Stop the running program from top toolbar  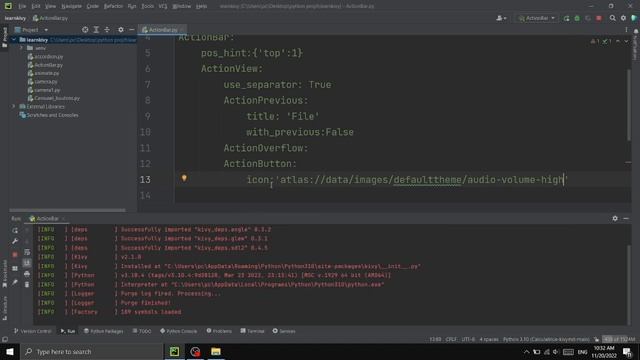[x=599, y=18]
